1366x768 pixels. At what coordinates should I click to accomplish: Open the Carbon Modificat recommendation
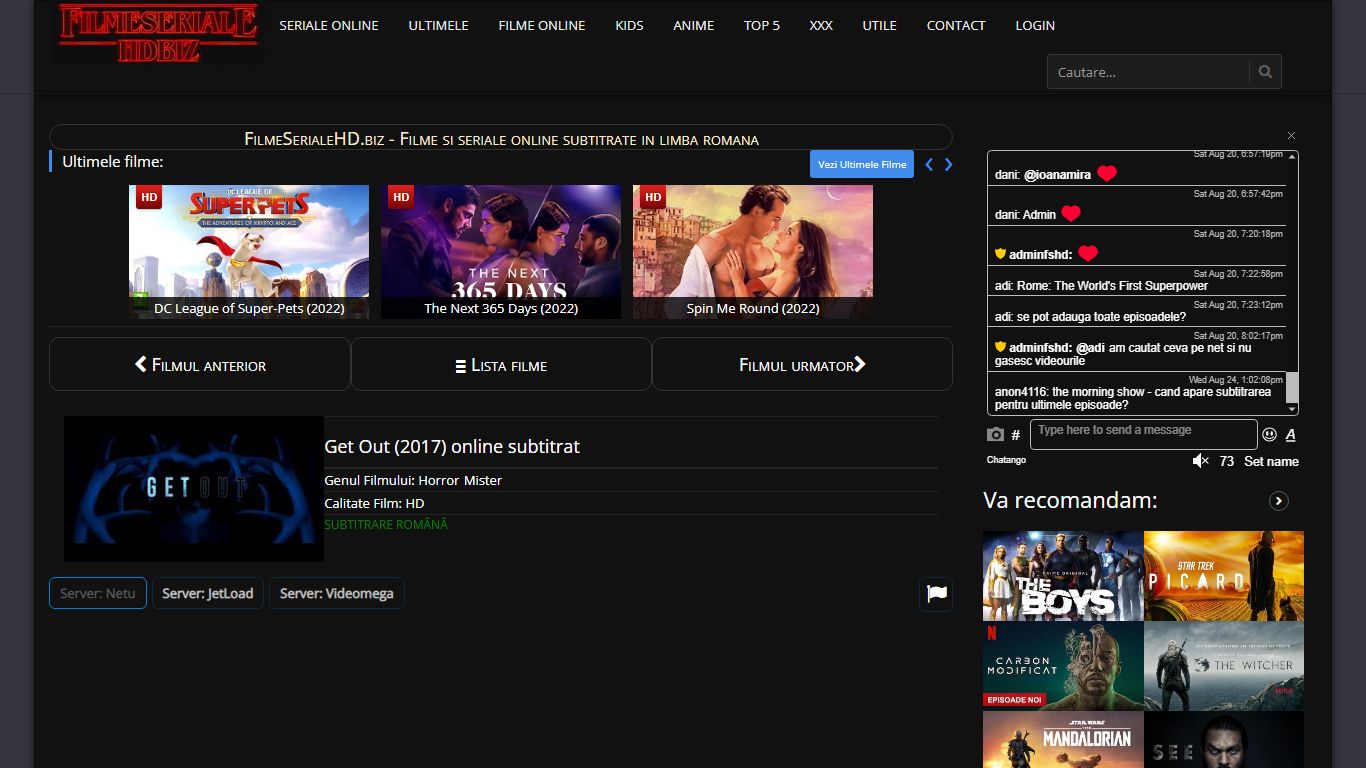pos(1063,666)
